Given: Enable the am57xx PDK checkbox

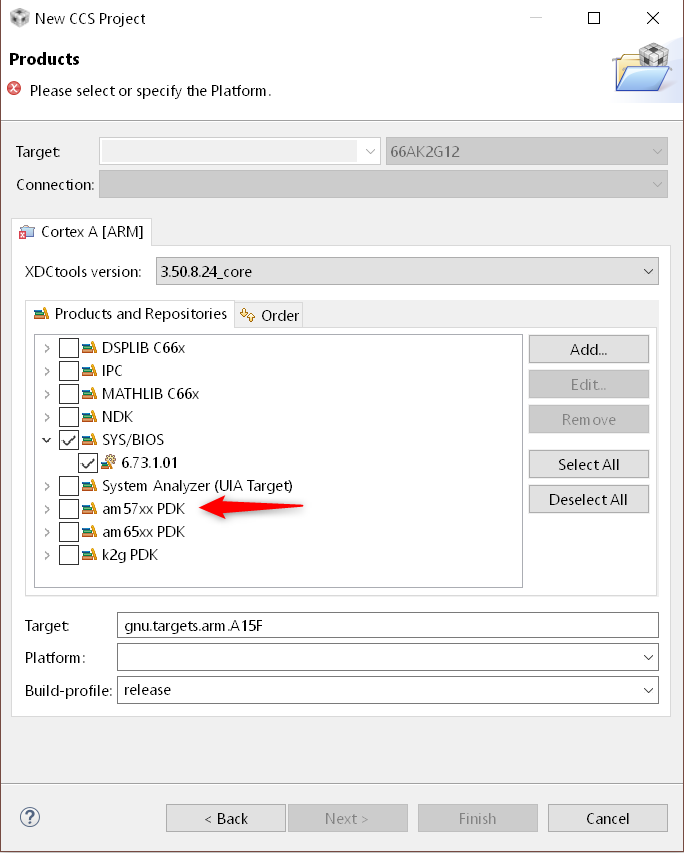Looking at the screenshot, I should (x=69, y=509).
